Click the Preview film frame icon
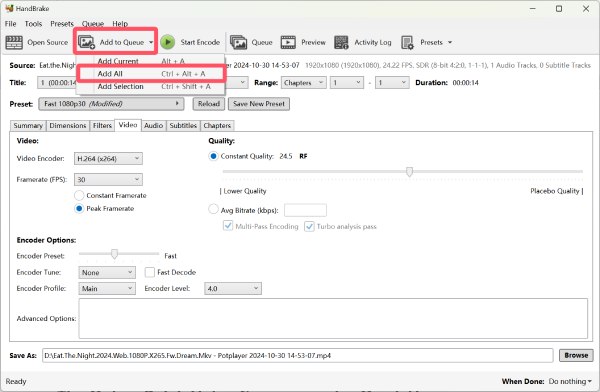 288,42
